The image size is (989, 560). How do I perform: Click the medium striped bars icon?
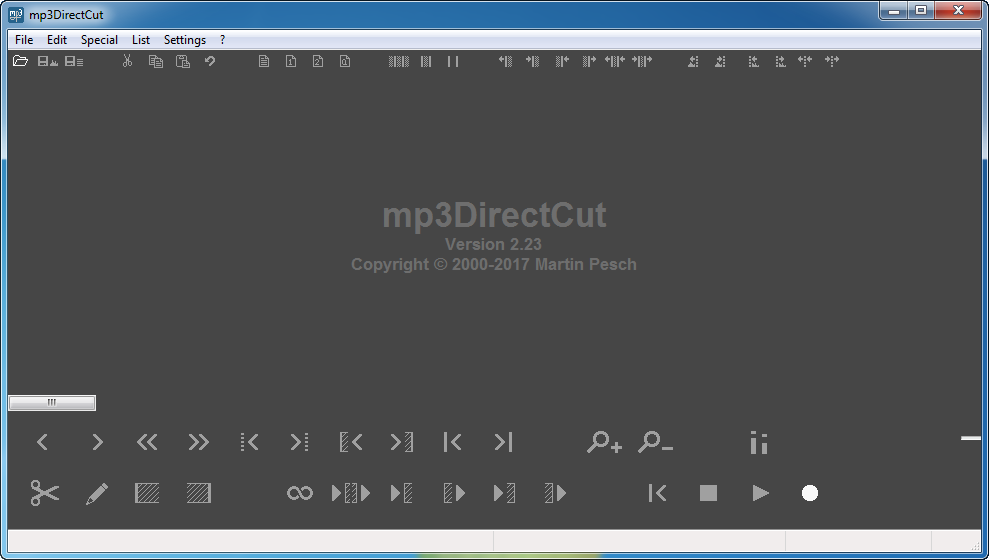pyautogui.click(x=426, y=61)
